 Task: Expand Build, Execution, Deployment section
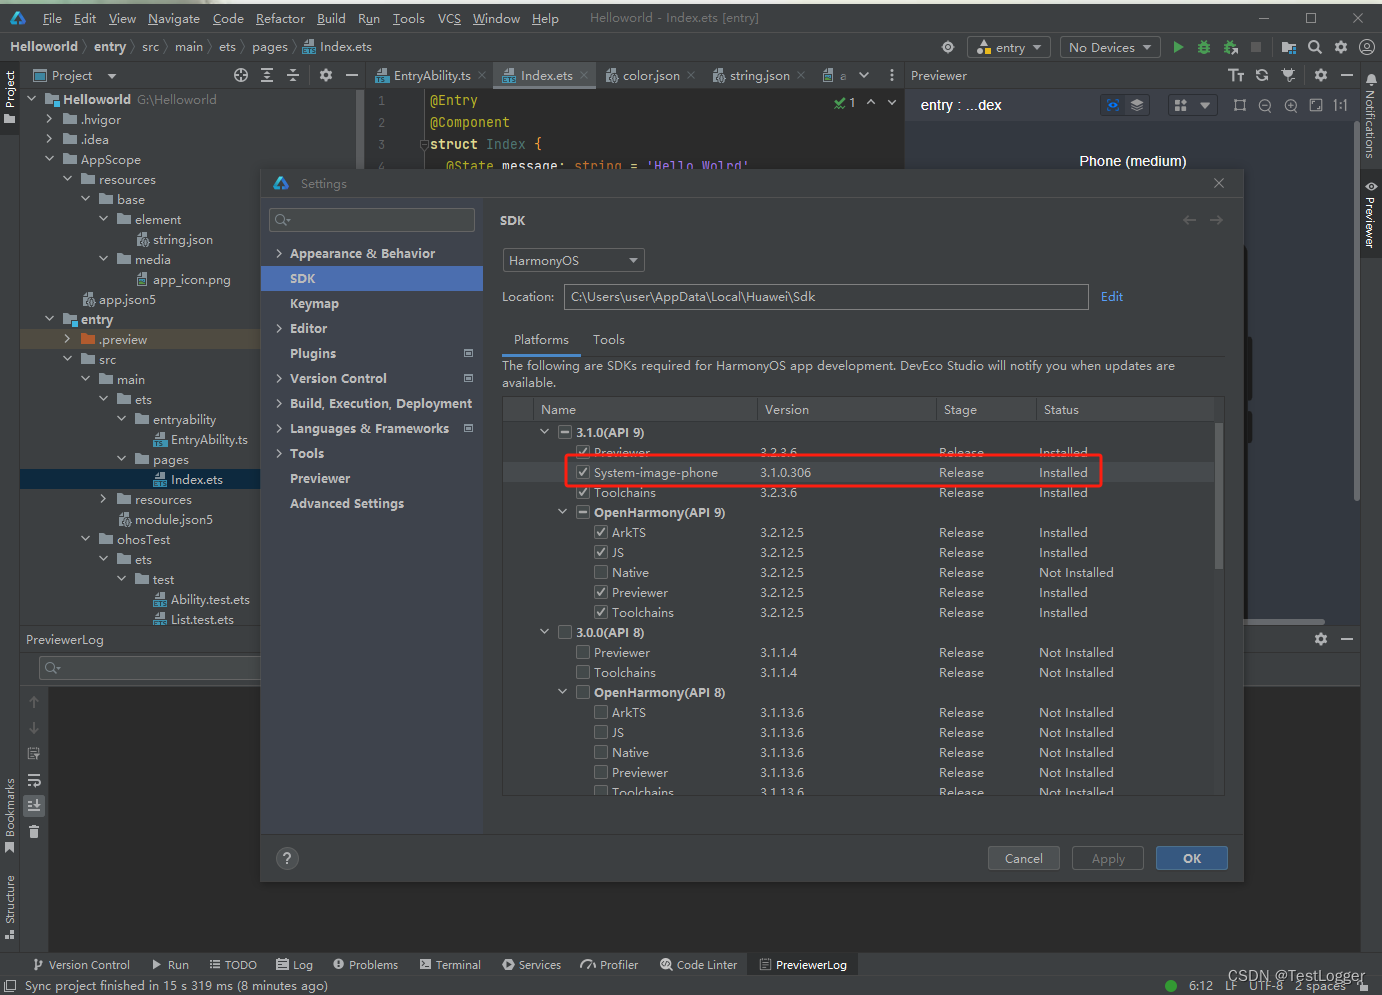pyautogui.click(x=279, y=404)
